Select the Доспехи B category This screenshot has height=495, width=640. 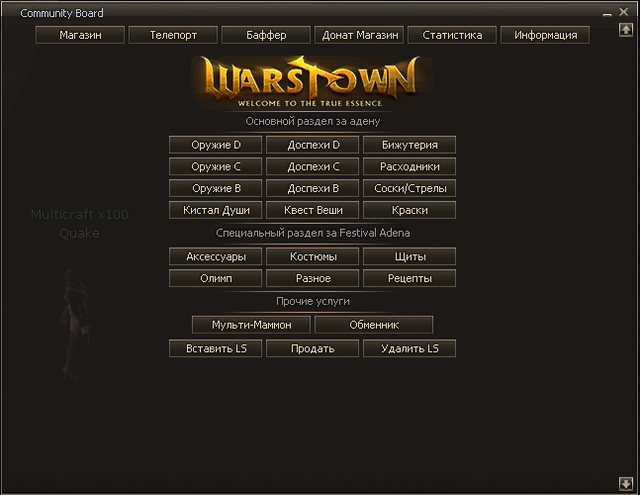coord(313,188)
